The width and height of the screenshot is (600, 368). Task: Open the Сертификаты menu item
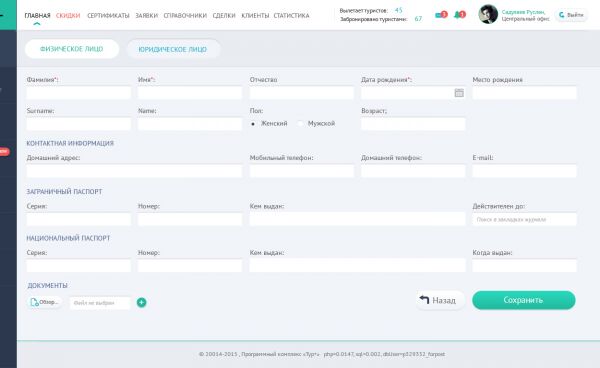pos(108,16)
